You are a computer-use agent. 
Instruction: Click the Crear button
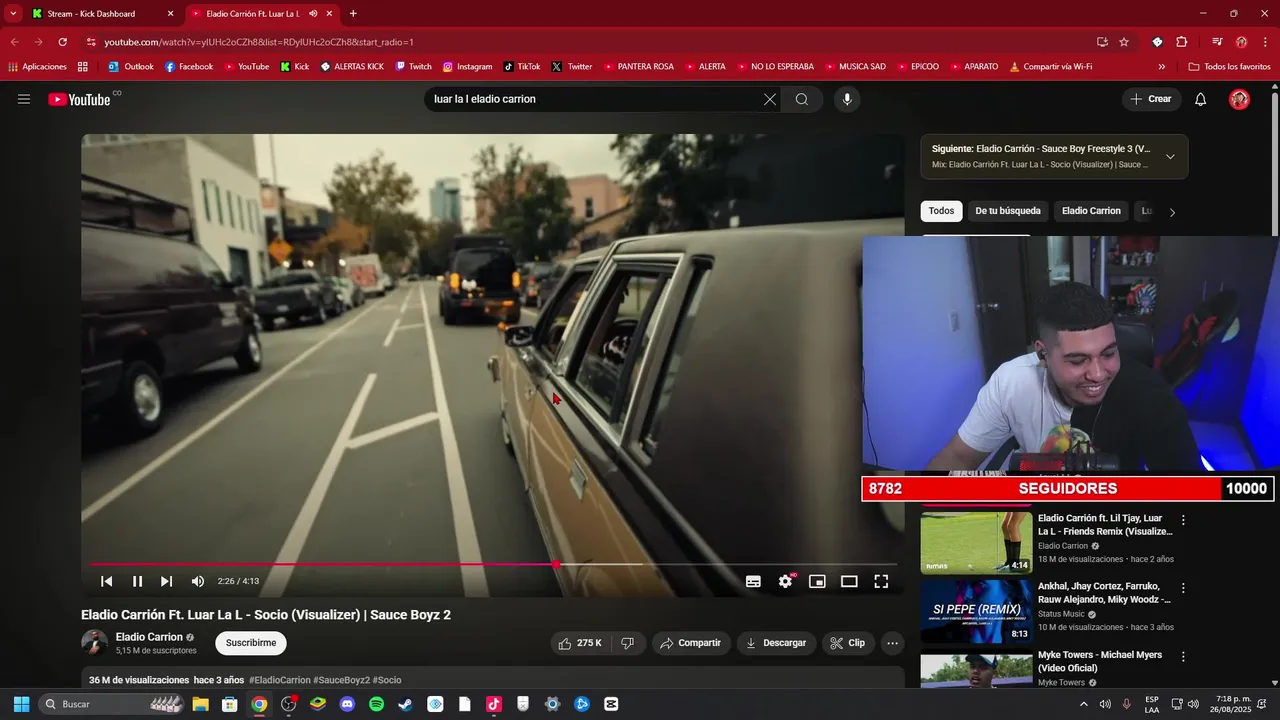pos(1151,99)
